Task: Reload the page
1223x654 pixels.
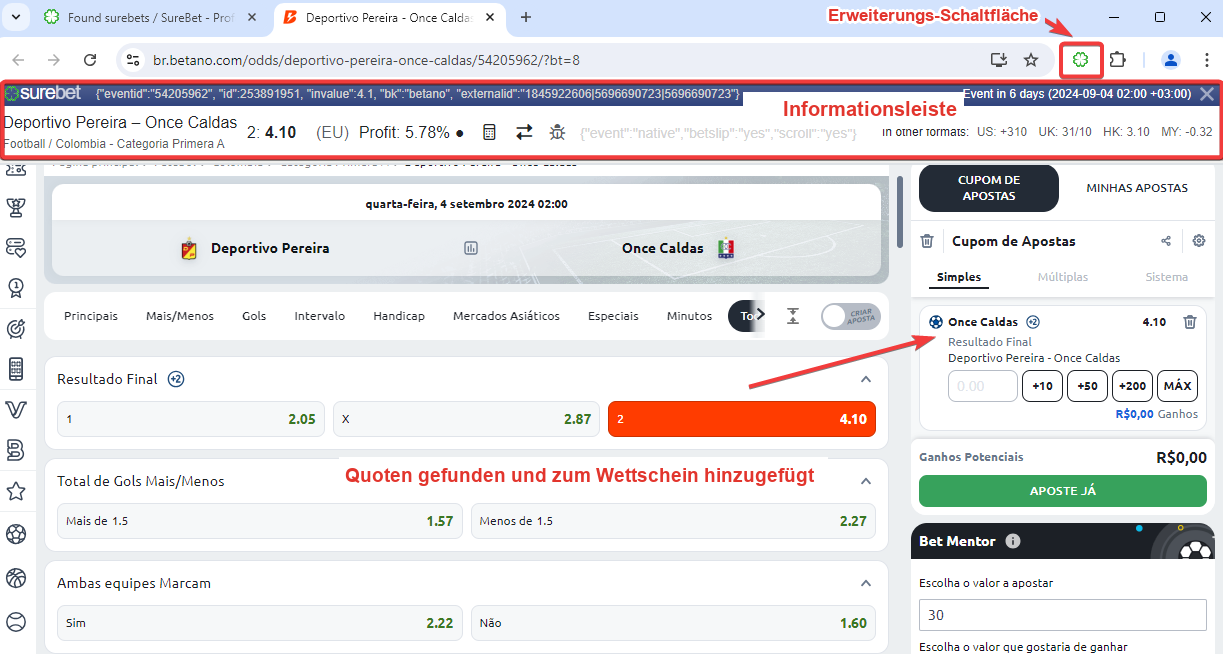Action: [x=90, y=60]
